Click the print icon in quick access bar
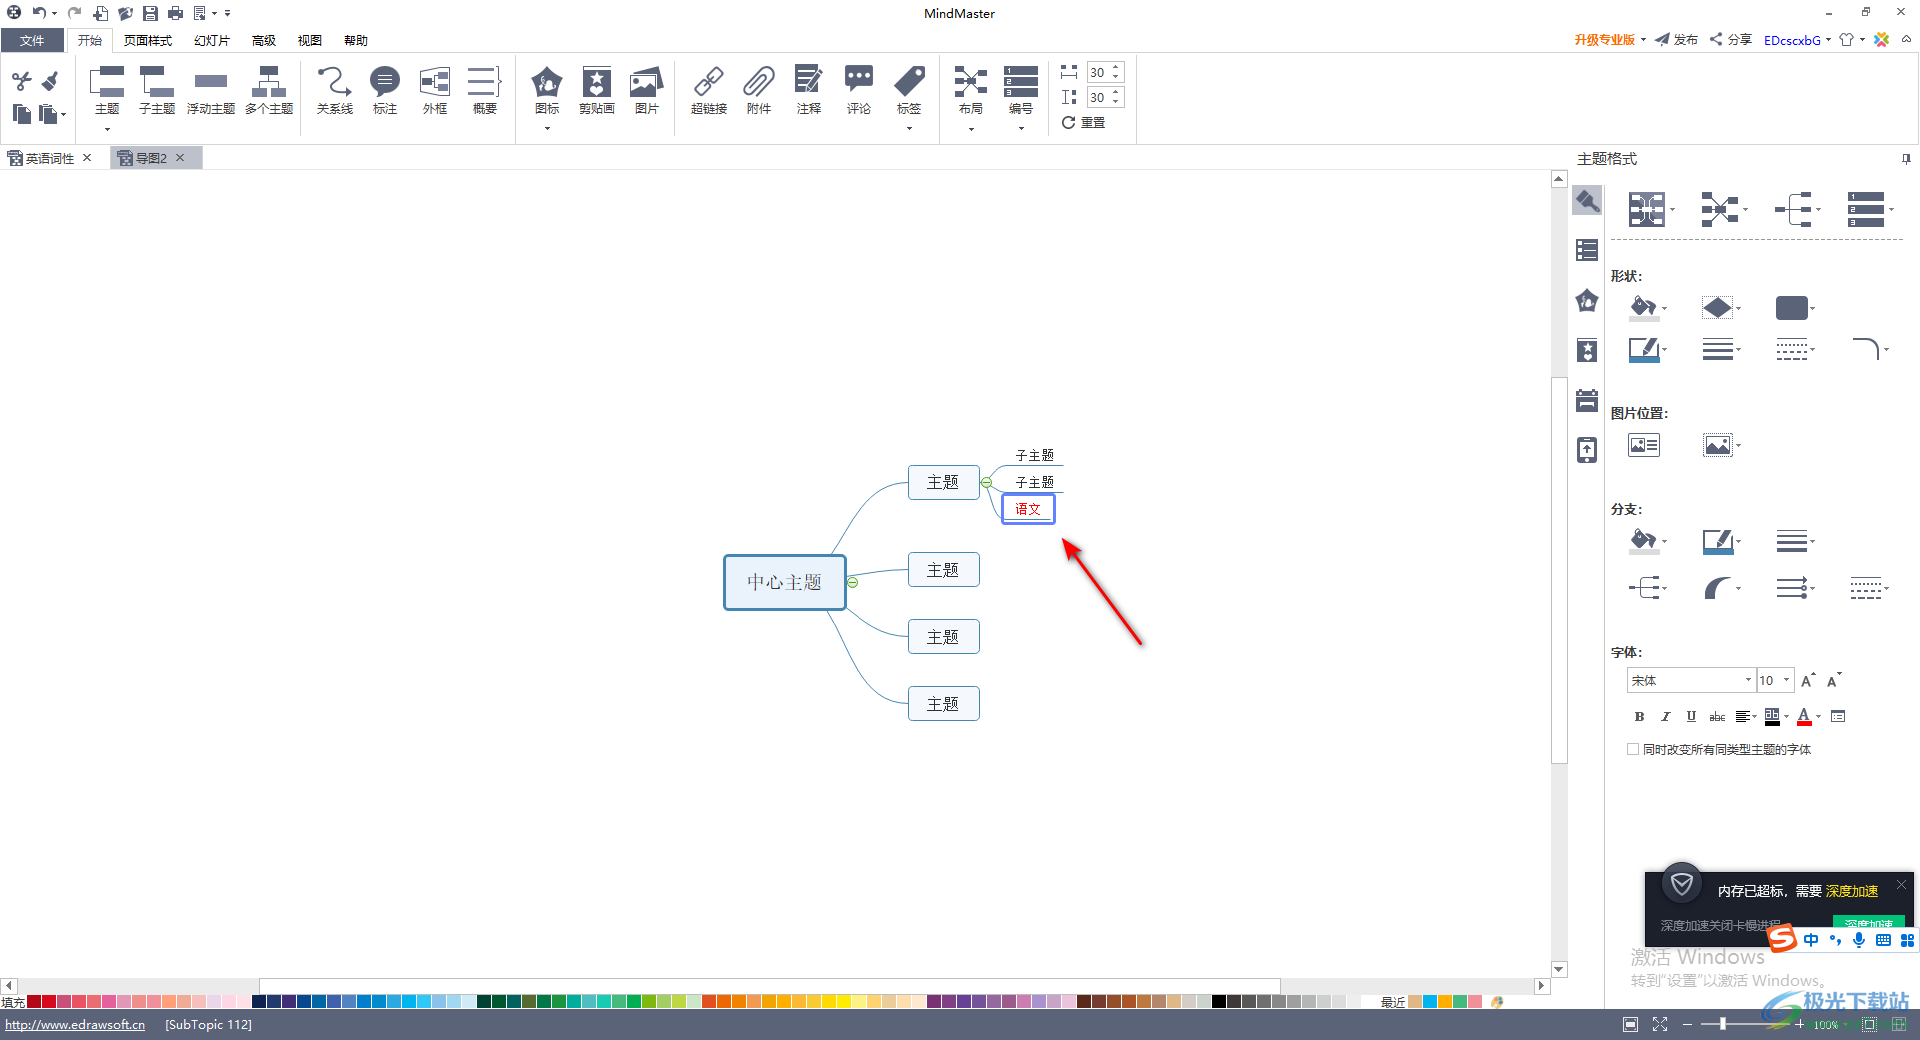The image size is (1920, 1040). (x=175, y=13)
